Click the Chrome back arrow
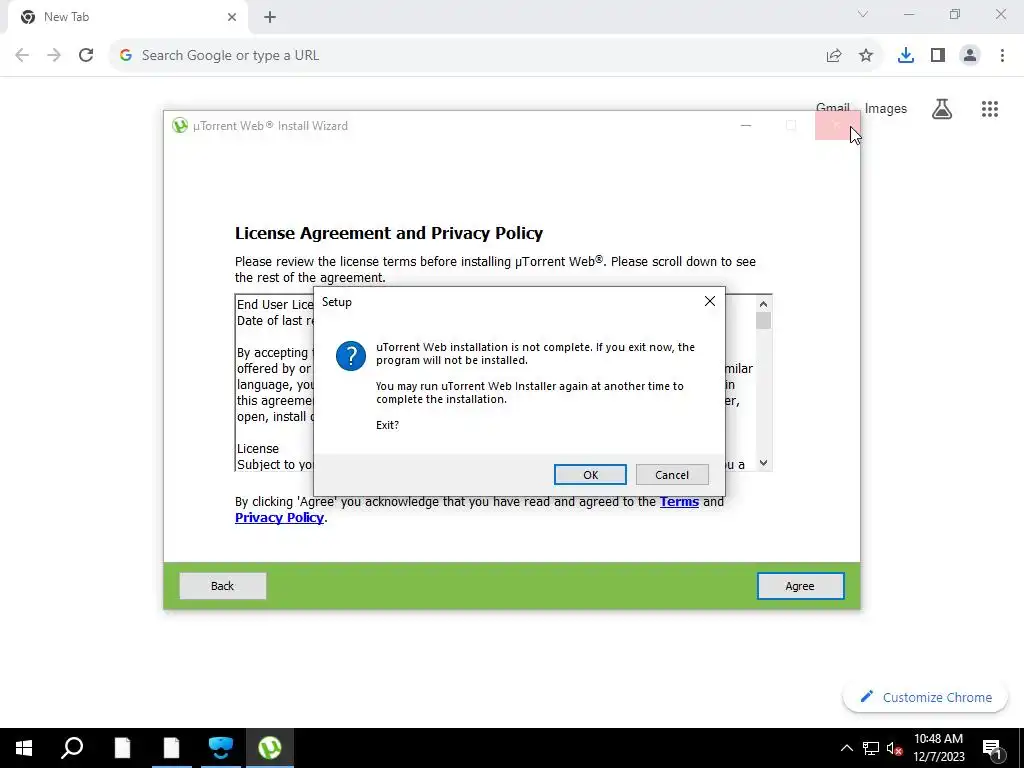 [22, 55]
